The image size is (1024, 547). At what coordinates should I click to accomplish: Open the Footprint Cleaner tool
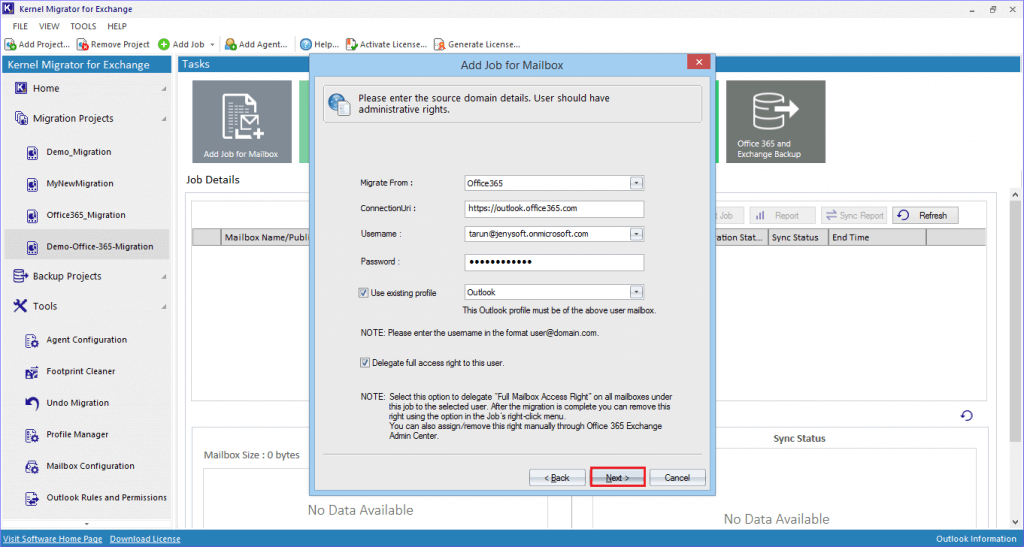click(x=80, y=371)
